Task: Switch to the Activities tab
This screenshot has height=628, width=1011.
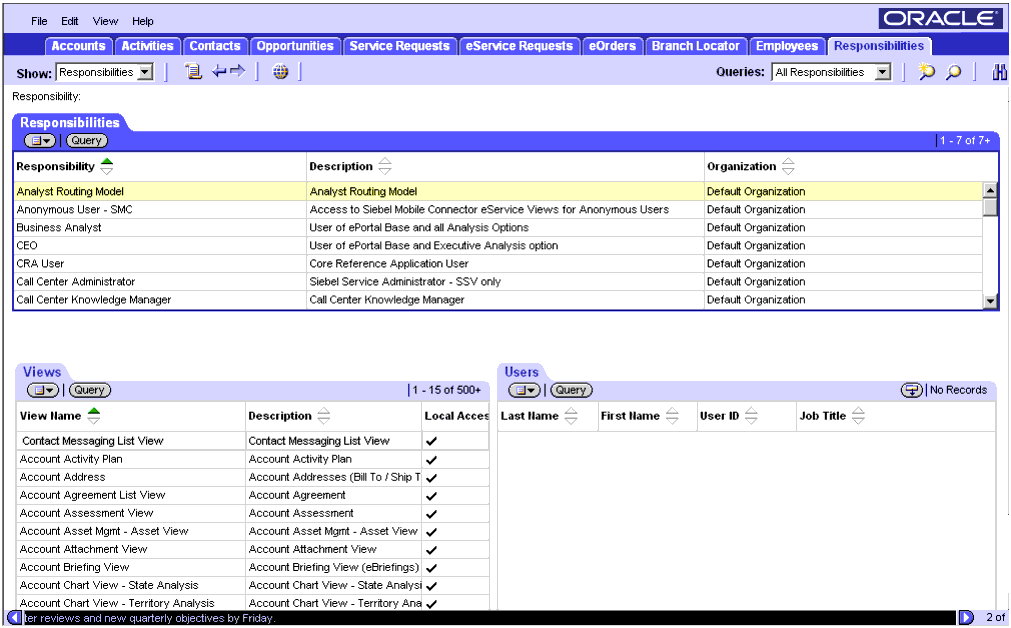Action: [x=147, y=46]
